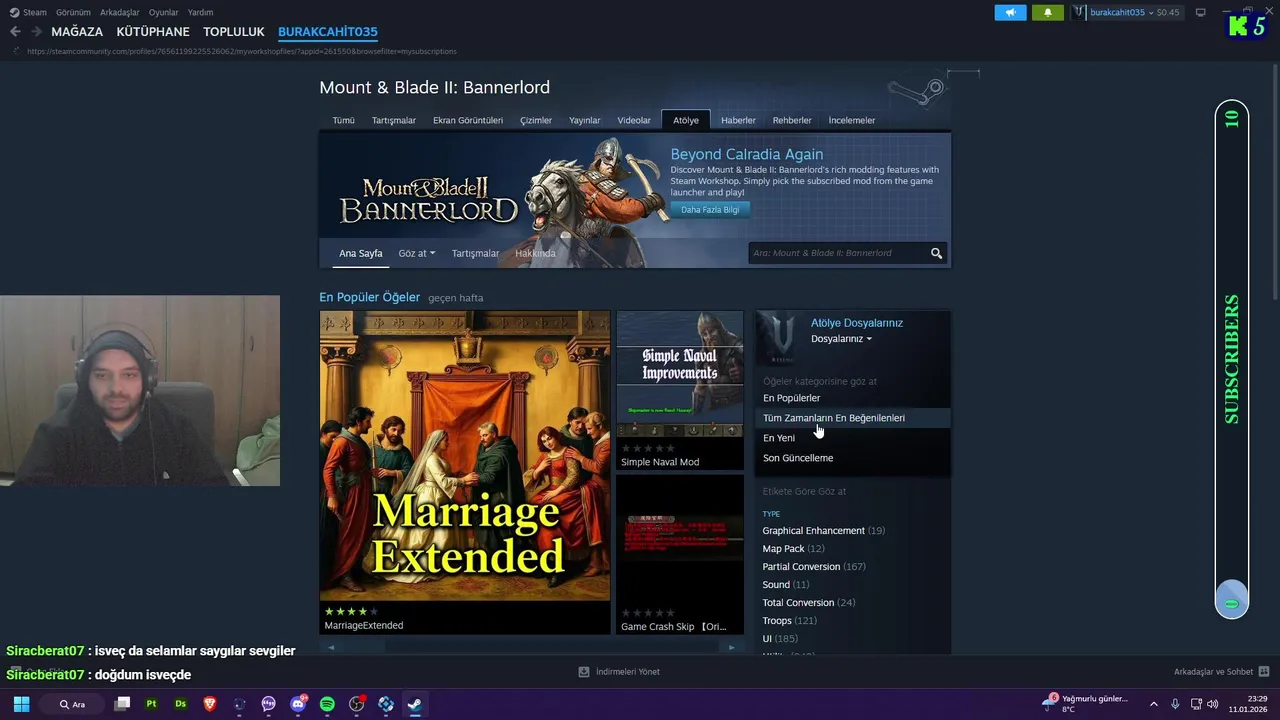Click the volume icon in the system tray

coord(1212,704)
